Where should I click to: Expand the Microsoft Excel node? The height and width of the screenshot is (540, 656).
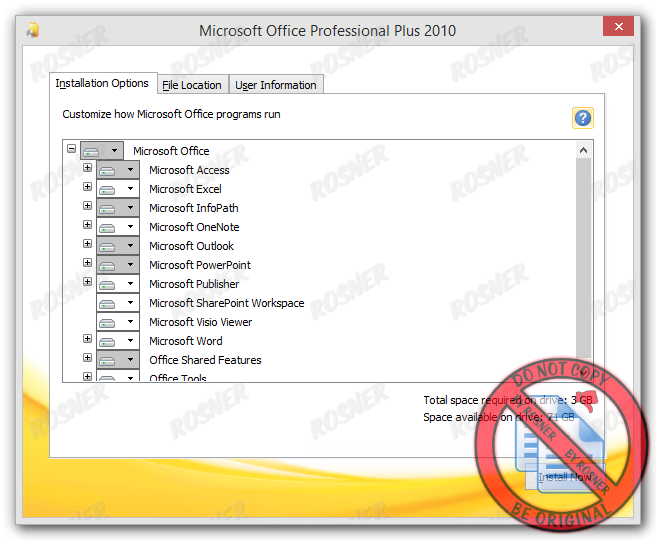click(87, 187)
